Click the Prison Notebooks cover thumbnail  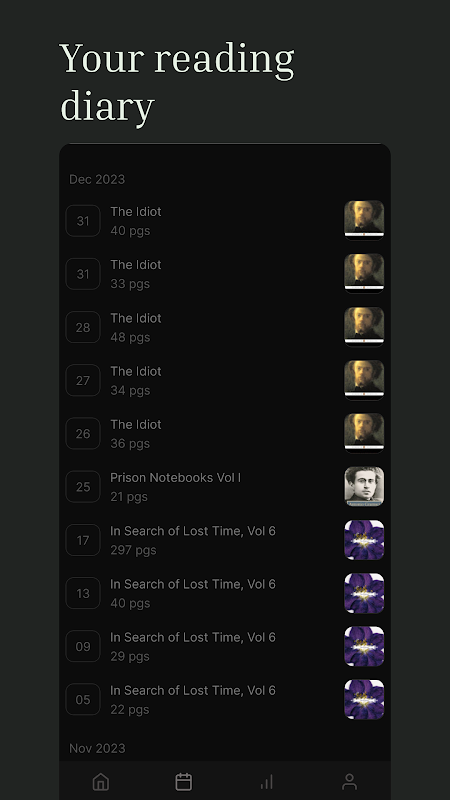364,487
